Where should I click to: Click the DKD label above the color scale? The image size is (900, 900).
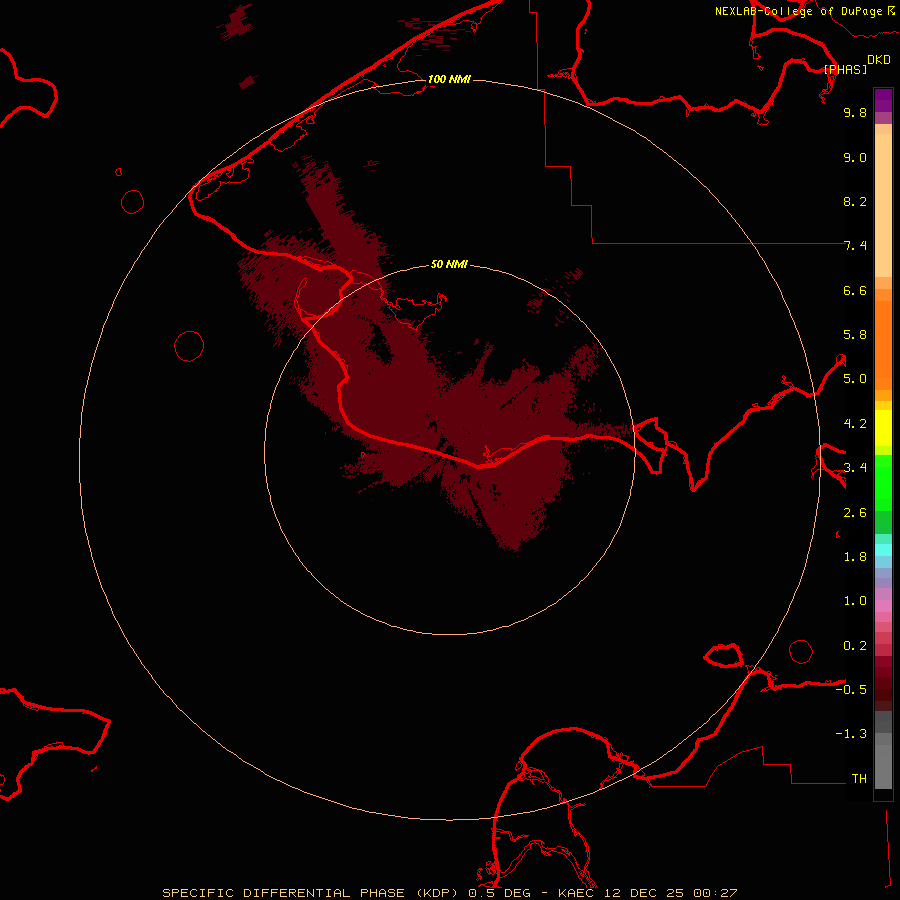[x=879, y=60]
